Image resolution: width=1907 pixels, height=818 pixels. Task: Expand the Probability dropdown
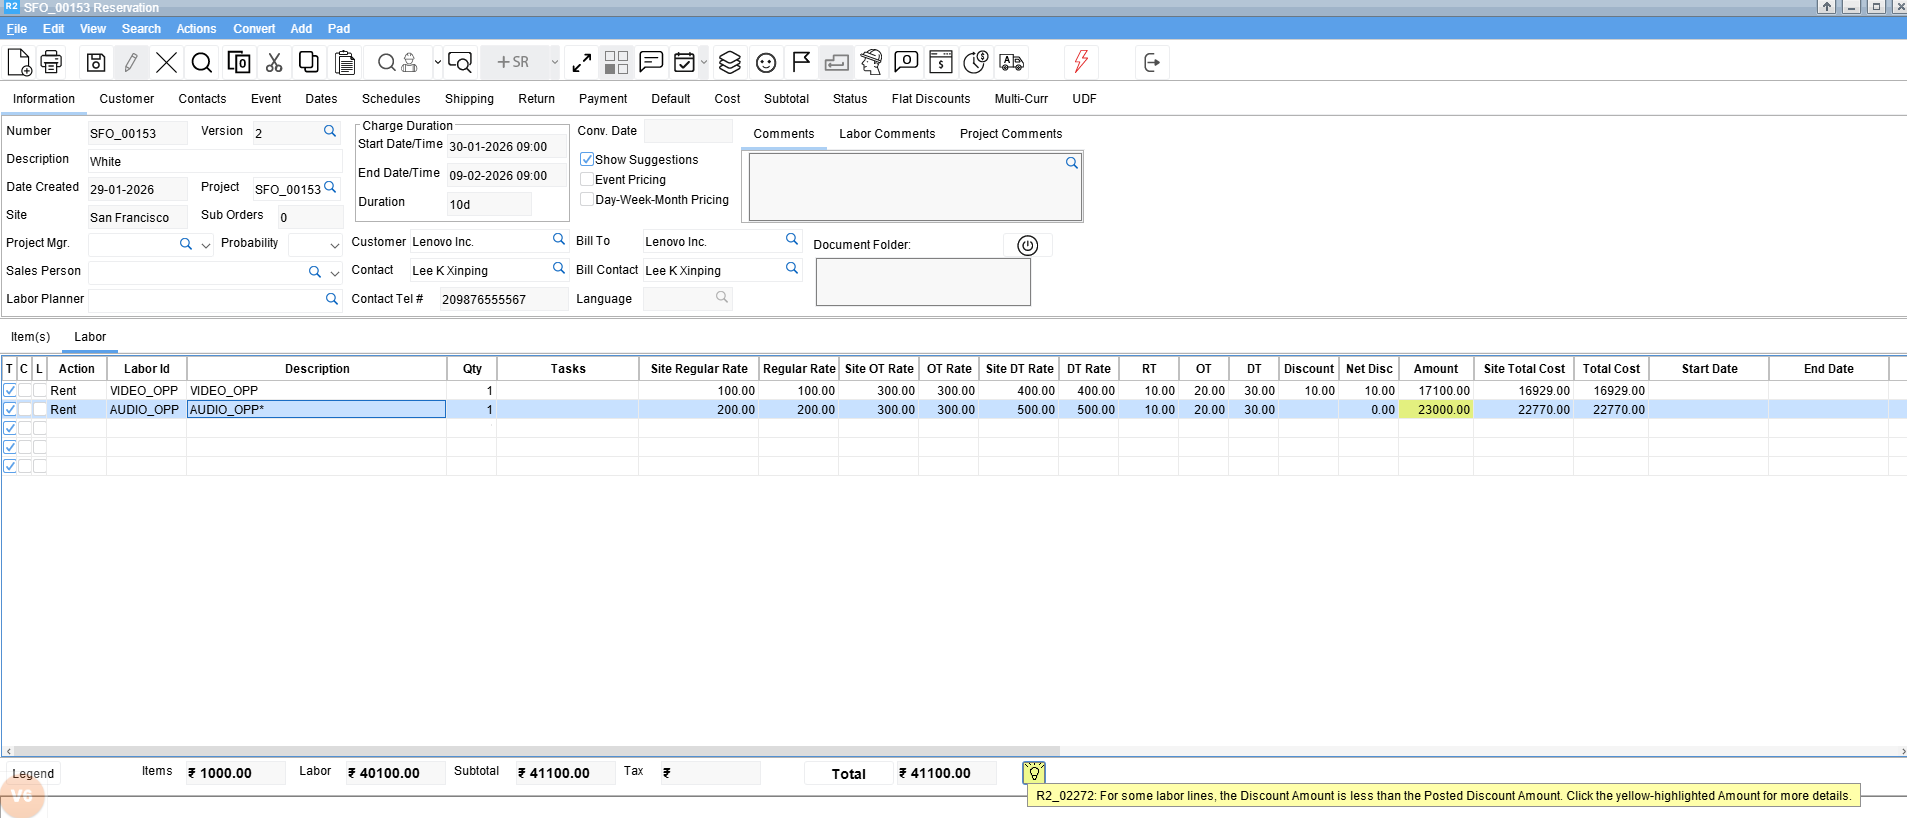(335, 245)
